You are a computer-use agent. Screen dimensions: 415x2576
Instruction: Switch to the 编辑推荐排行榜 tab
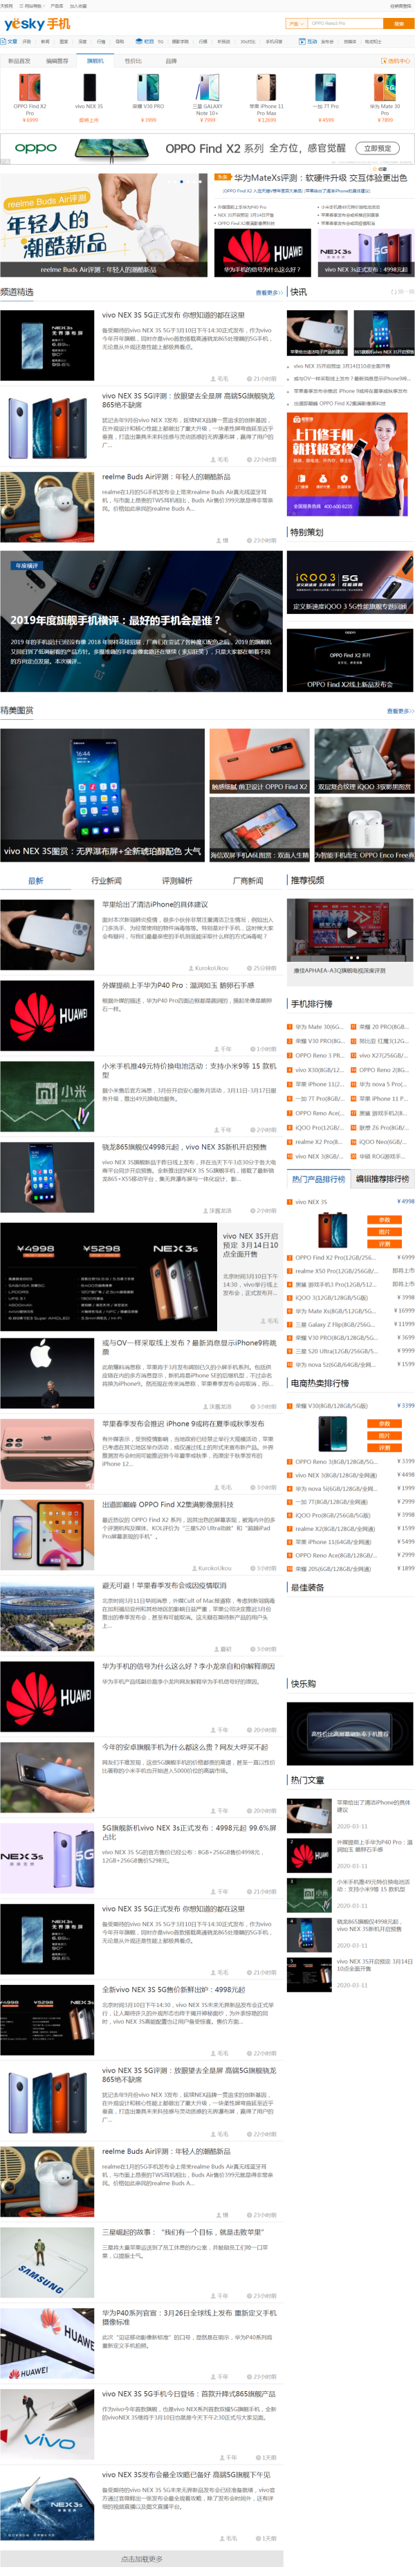pyautogui.click(x=383, y=1179)
